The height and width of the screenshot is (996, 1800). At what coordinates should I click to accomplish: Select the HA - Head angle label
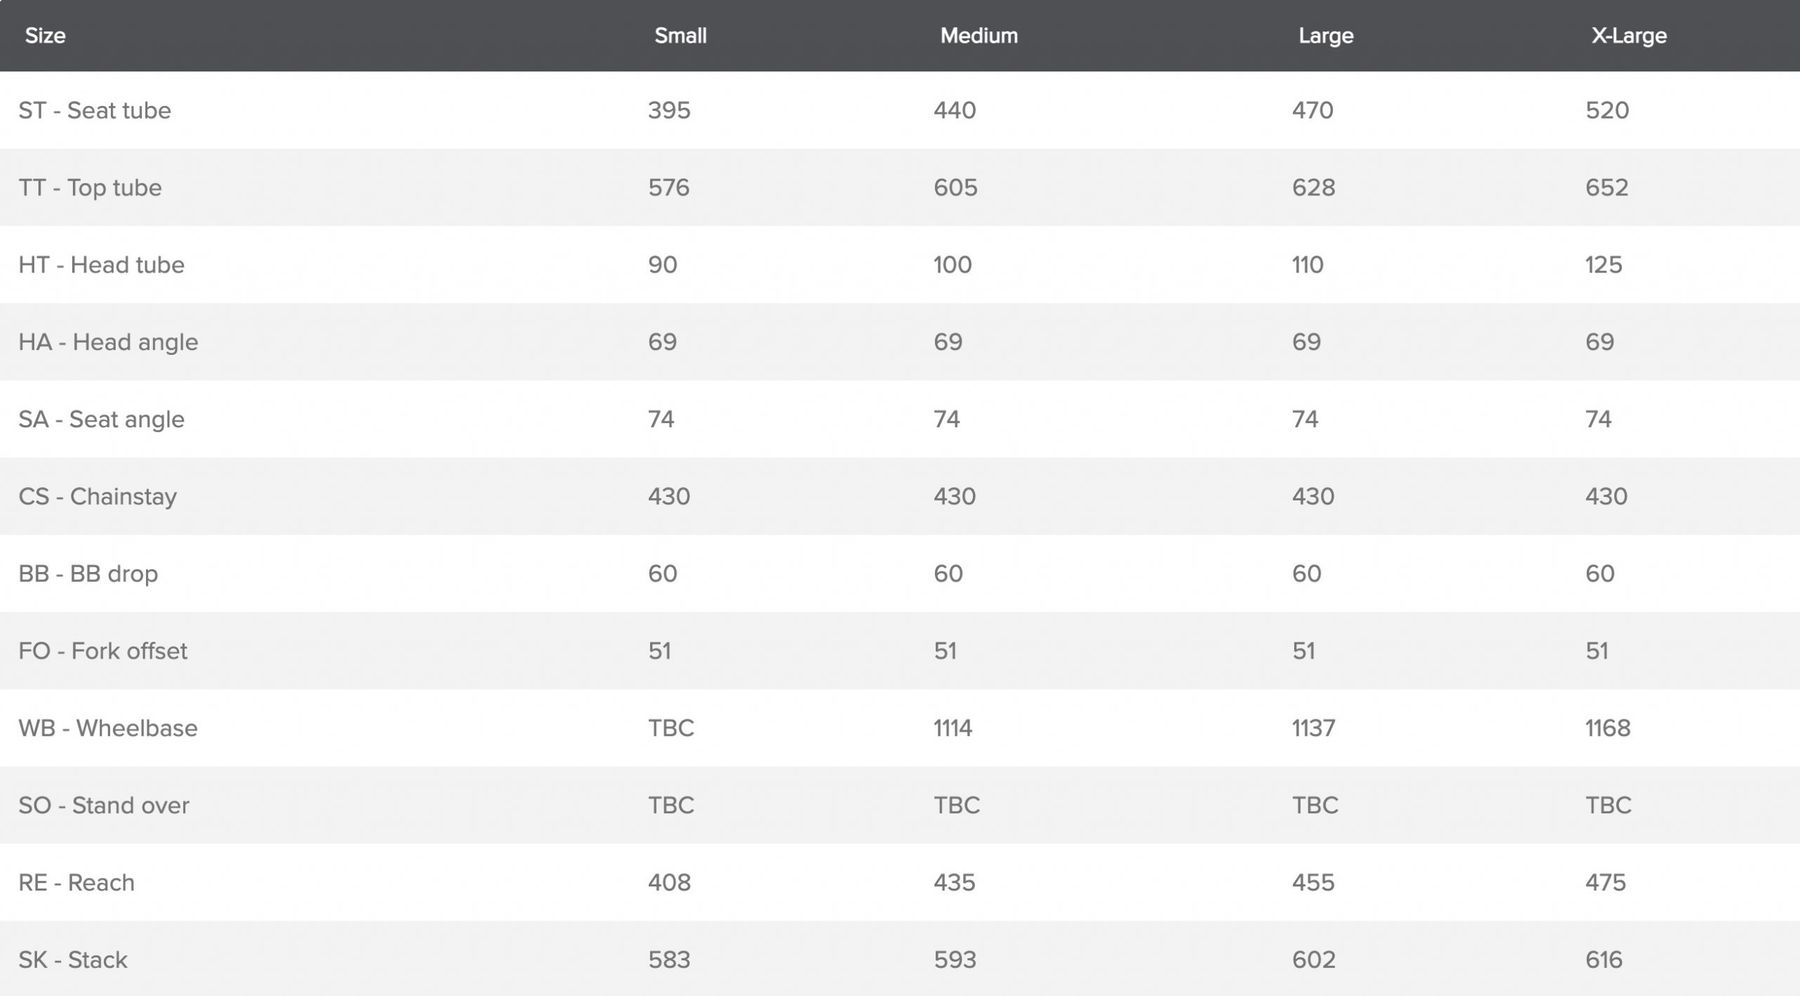coord(108,342)
